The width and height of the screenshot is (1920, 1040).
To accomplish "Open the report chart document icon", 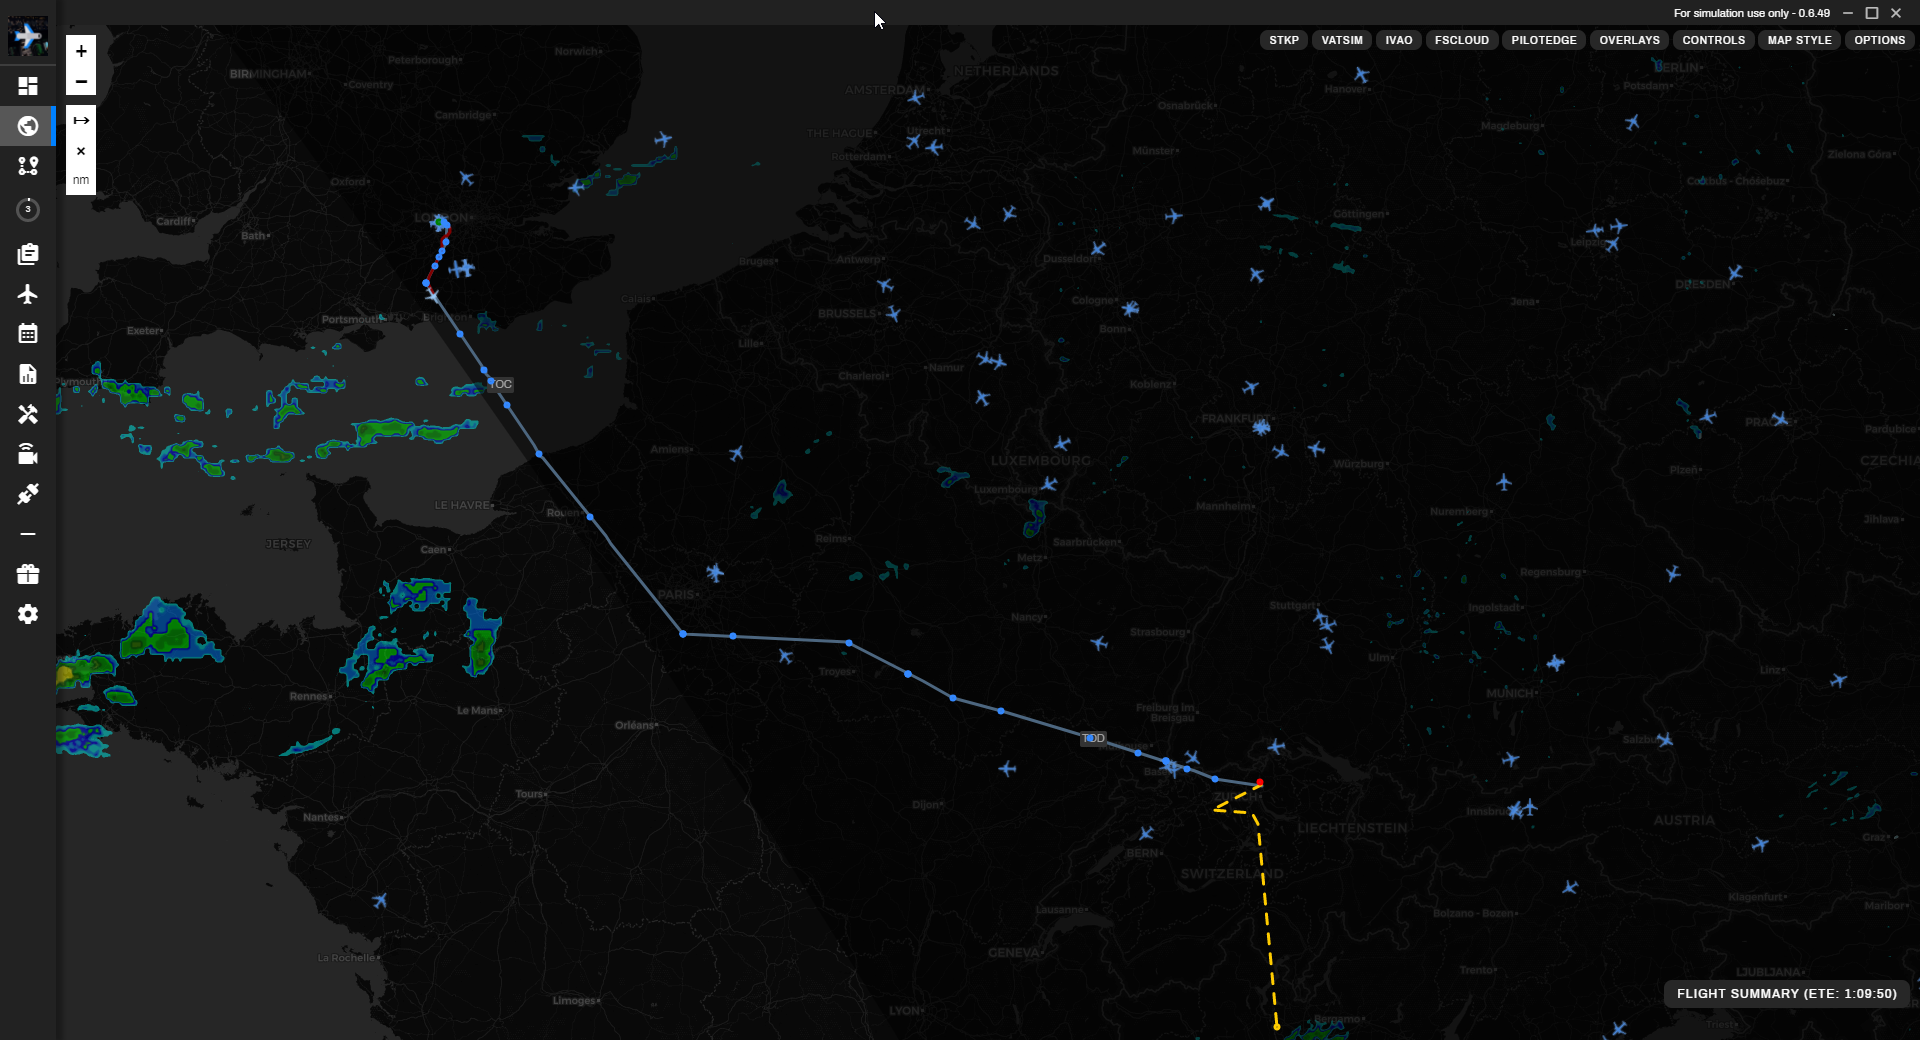I will [x=28, y=374].
